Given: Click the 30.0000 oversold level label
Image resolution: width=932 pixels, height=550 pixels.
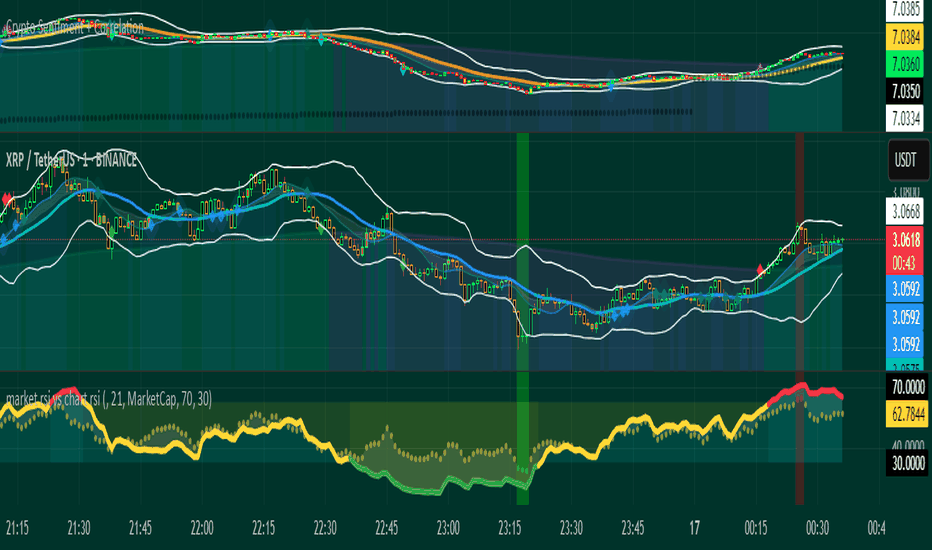Looking at the screenshot, I should point(908,463).
